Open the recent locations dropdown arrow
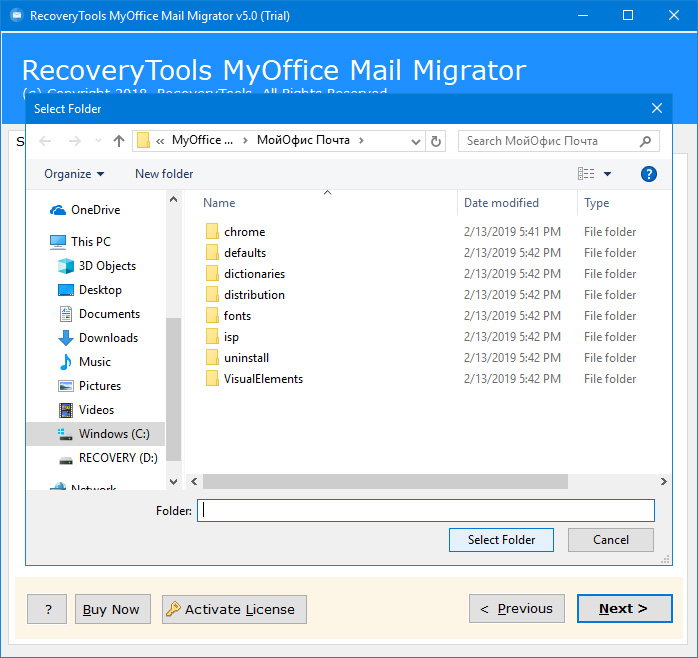 pos(98,141)
